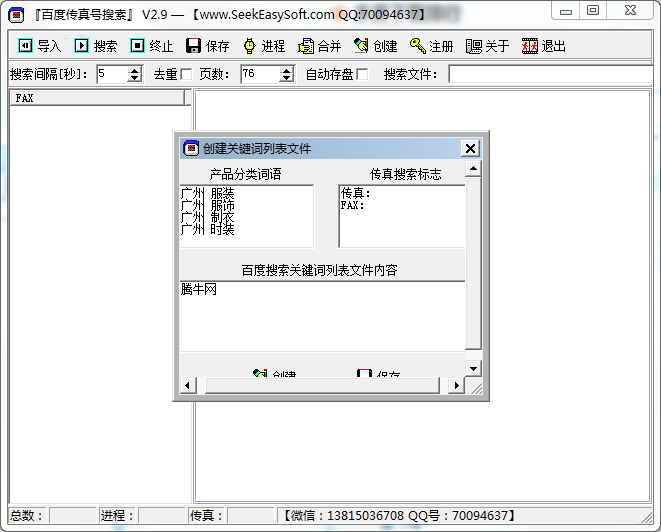The width and height of the screenshot is (661, 532).
Task: Enable the 自动存盘 auto-save checkbox
Action: (362, 75)
